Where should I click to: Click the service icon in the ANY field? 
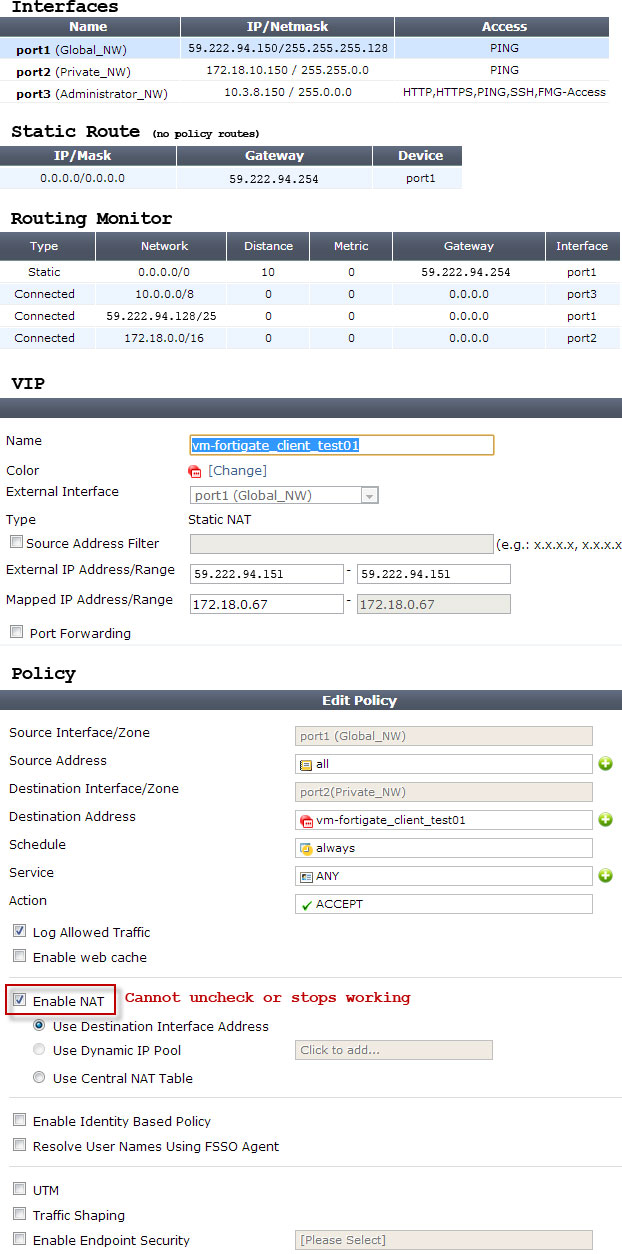tap(306, 876)
